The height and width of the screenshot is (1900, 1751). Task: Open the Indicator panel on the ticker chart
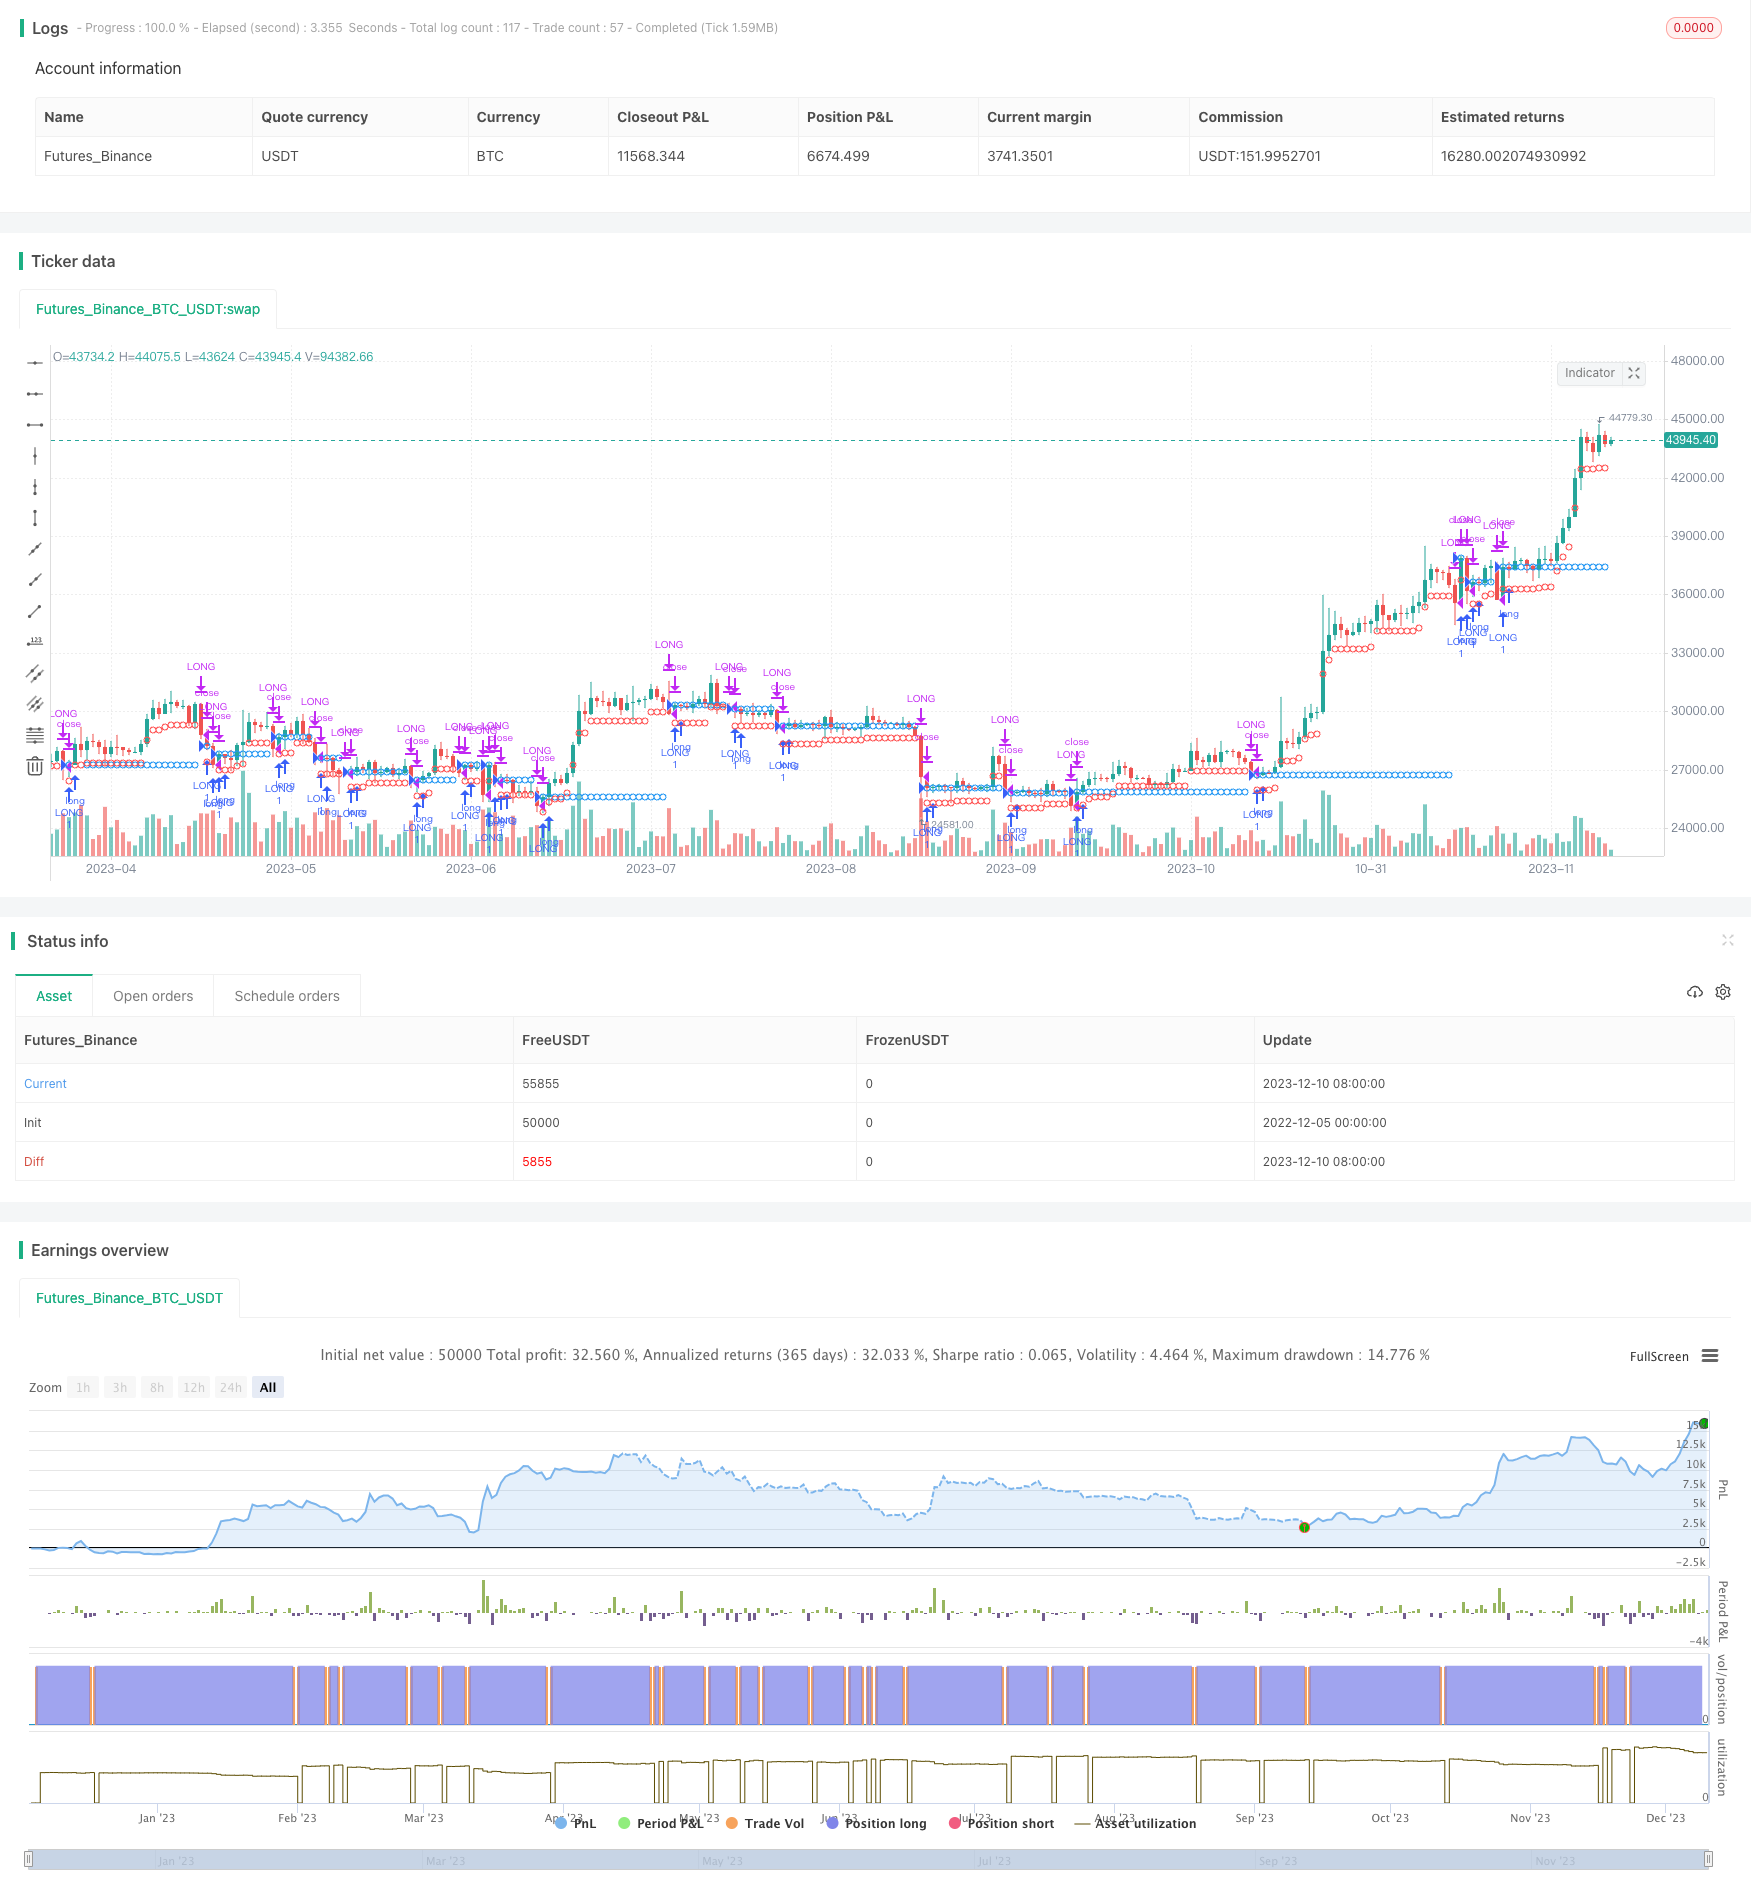tap(1589, 373)
